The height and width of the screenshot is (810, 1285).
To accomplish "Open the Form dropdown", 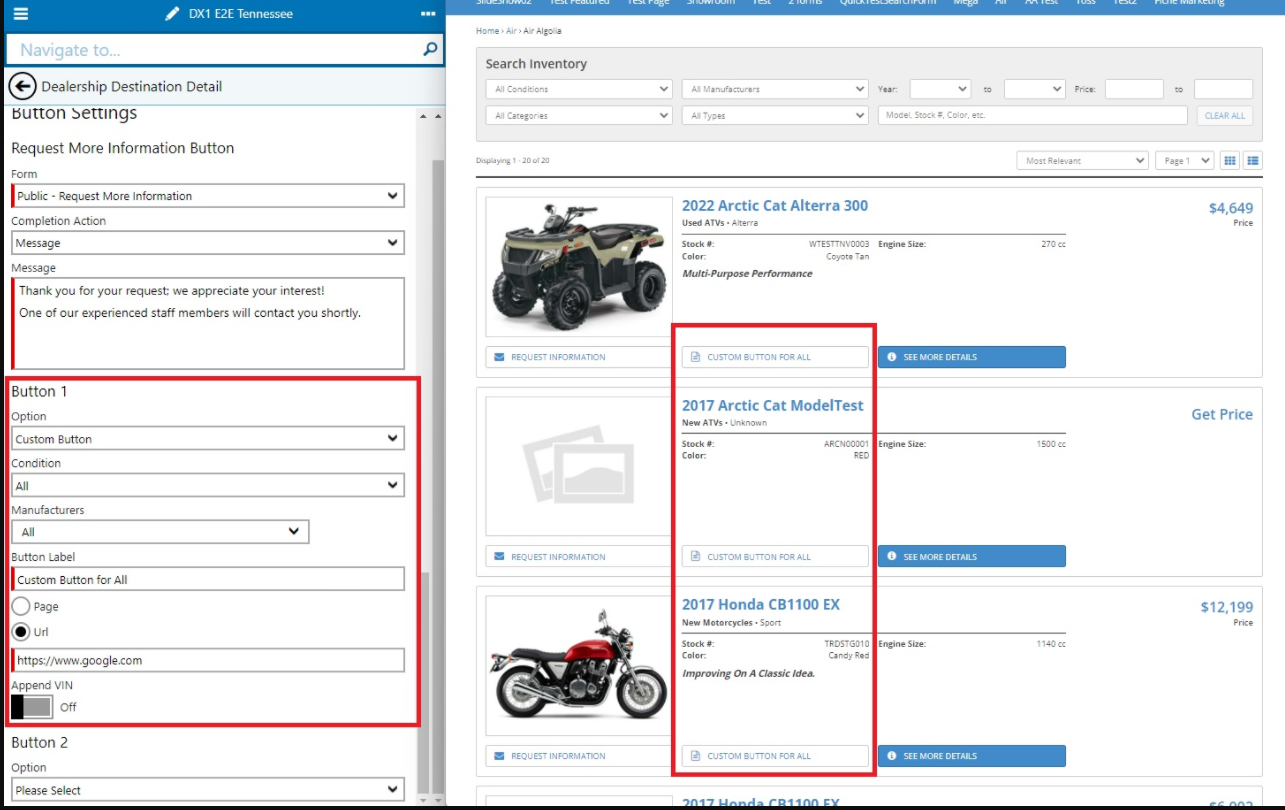I will point(208,196).
